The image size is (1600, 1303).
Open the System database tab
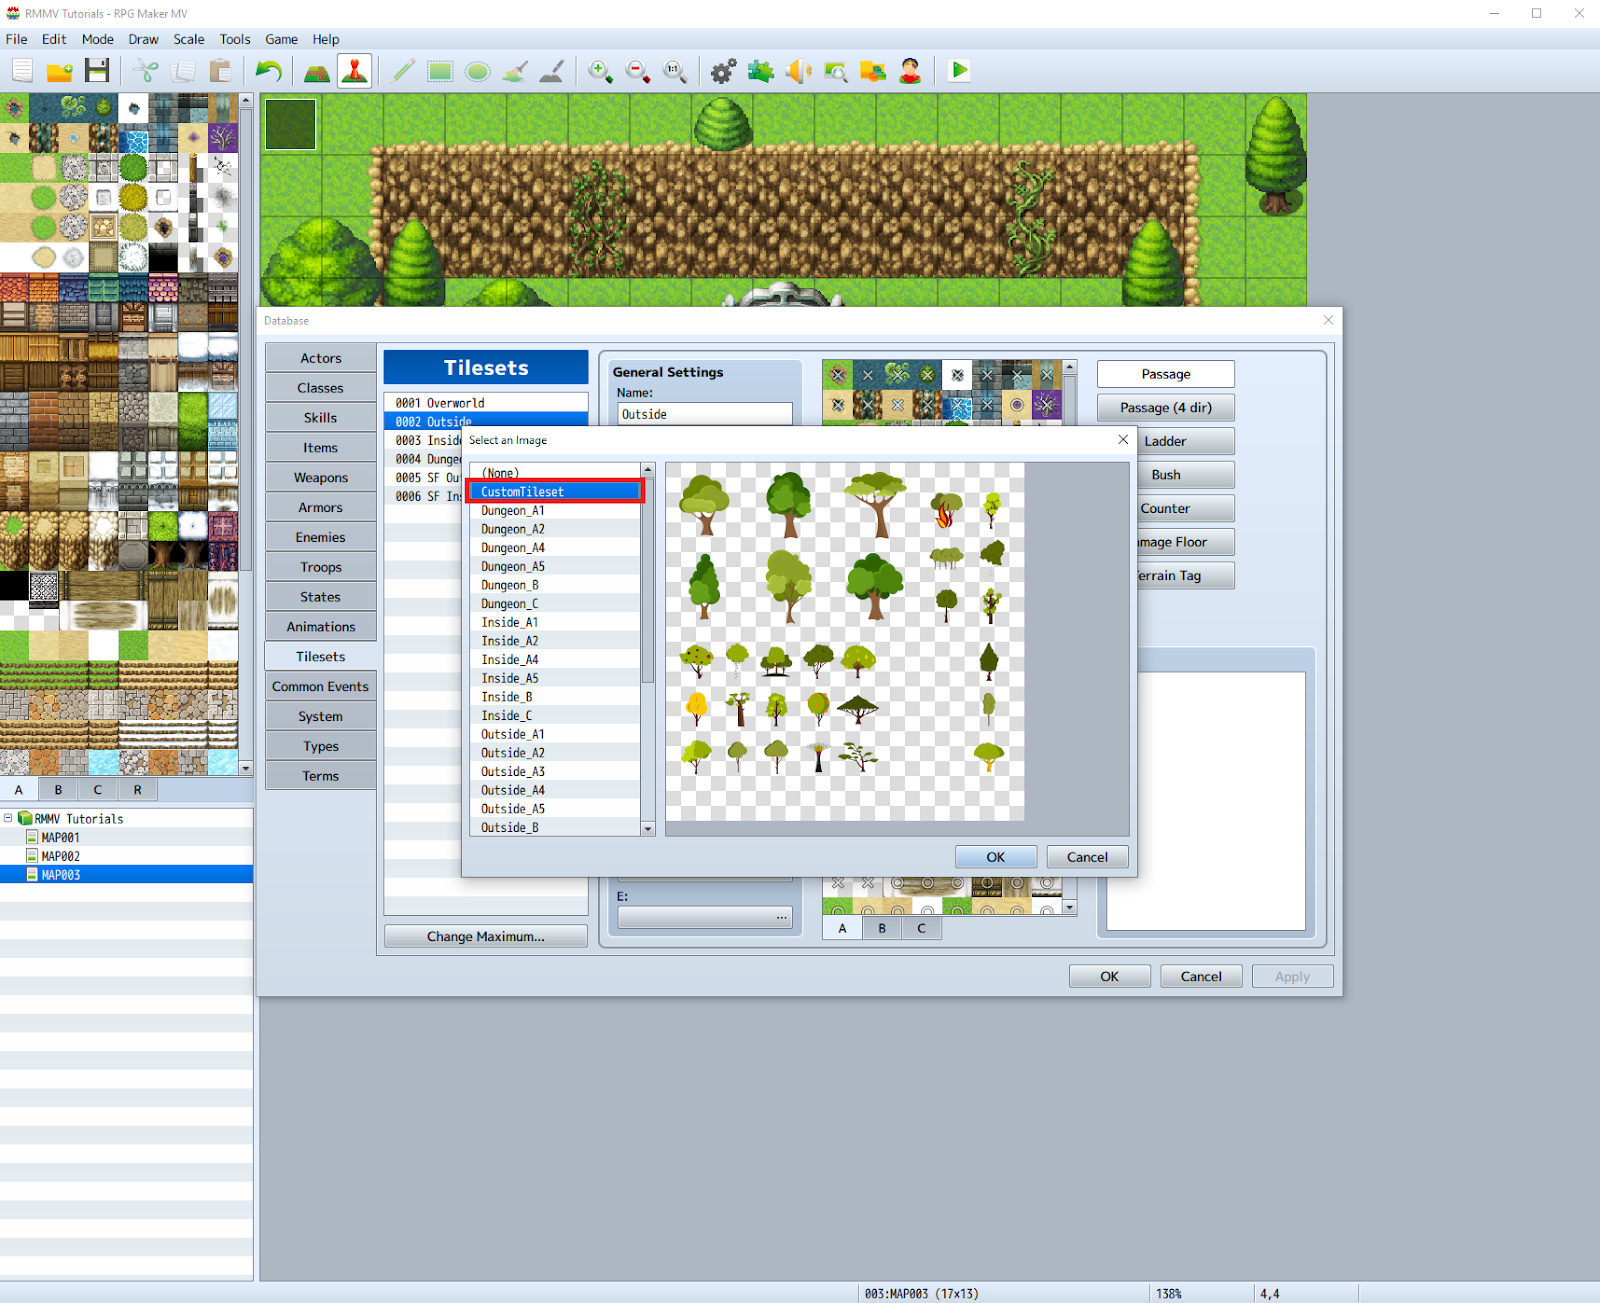coord(321,716)
